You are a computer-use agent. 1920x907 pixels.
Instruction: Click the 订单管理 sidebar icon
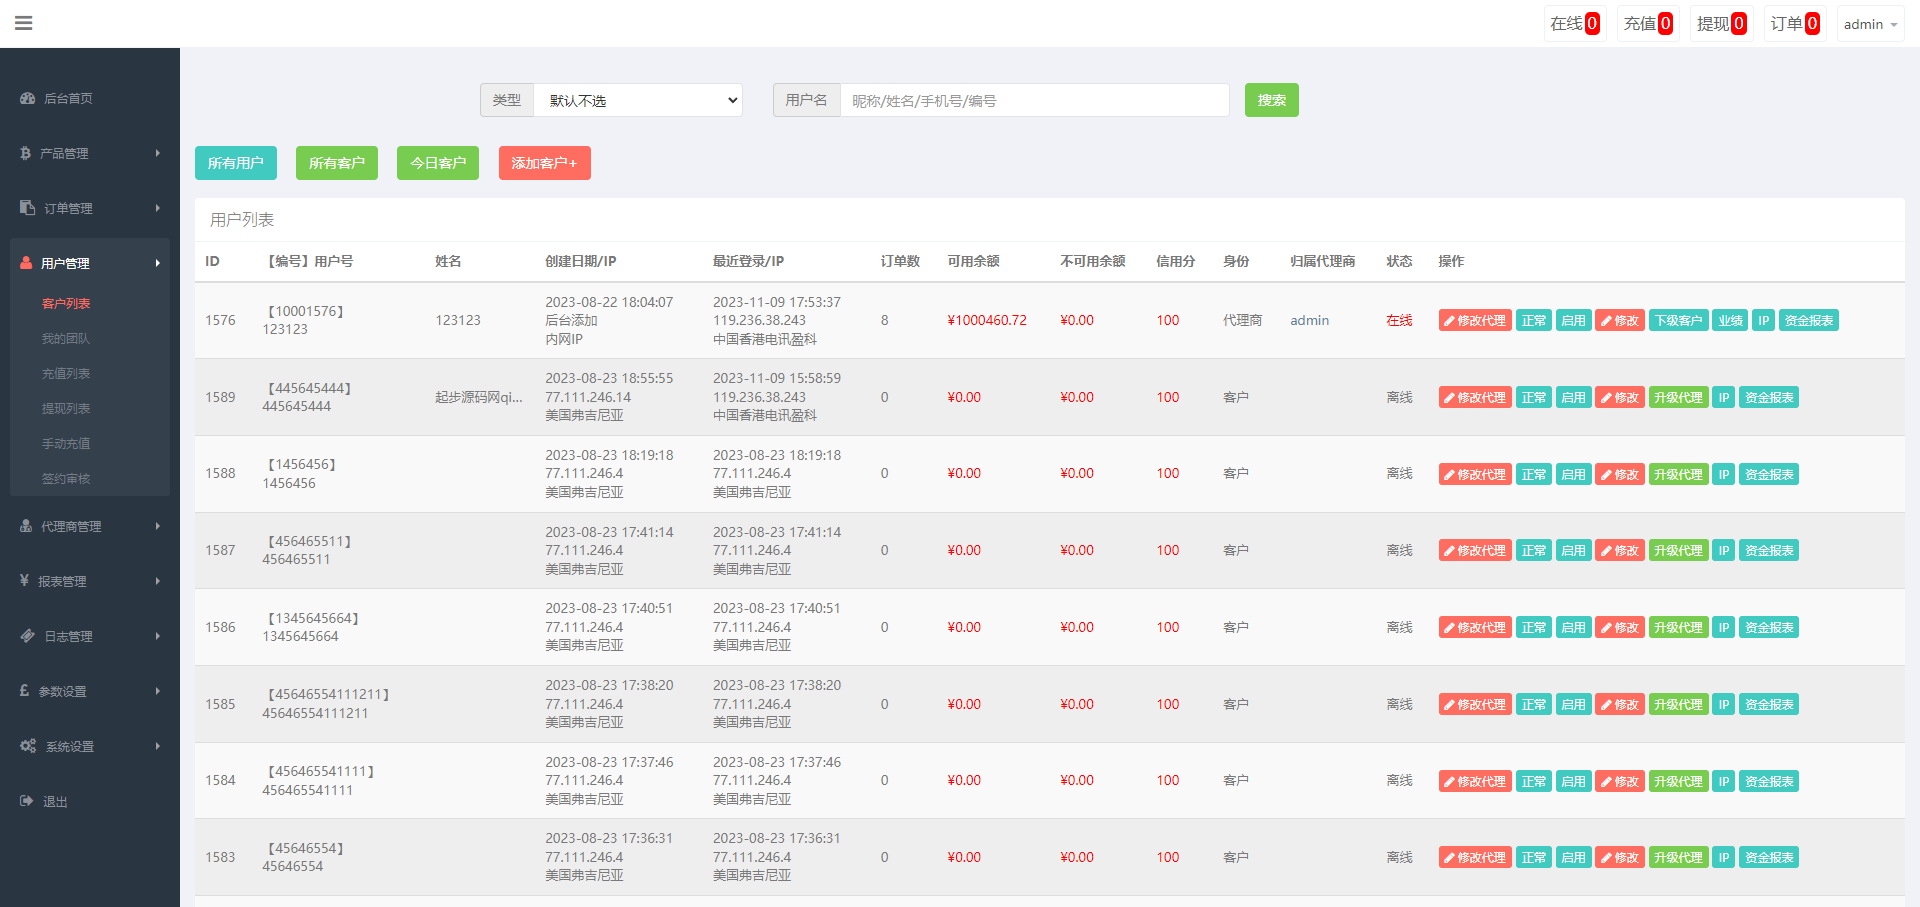coord(27,208)
